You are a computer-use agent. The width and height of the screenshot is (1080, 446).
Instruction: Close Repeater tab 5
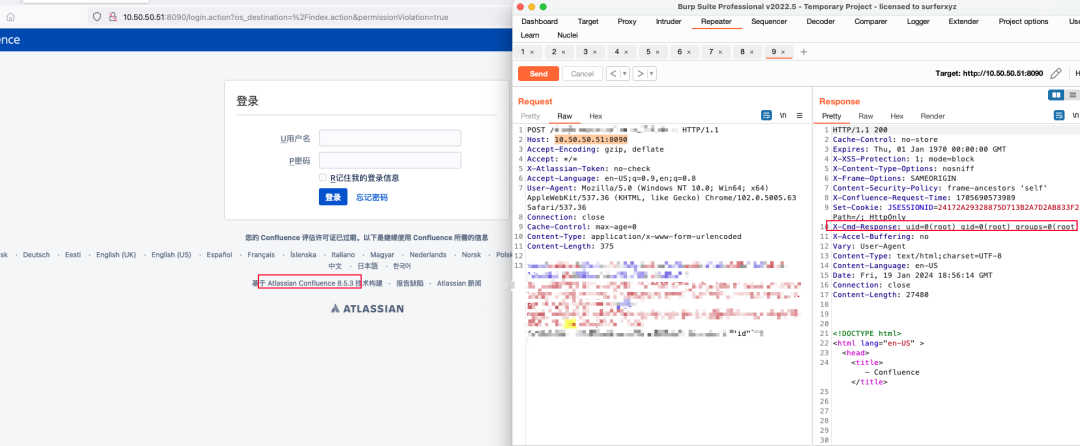(x=657, y=52)
